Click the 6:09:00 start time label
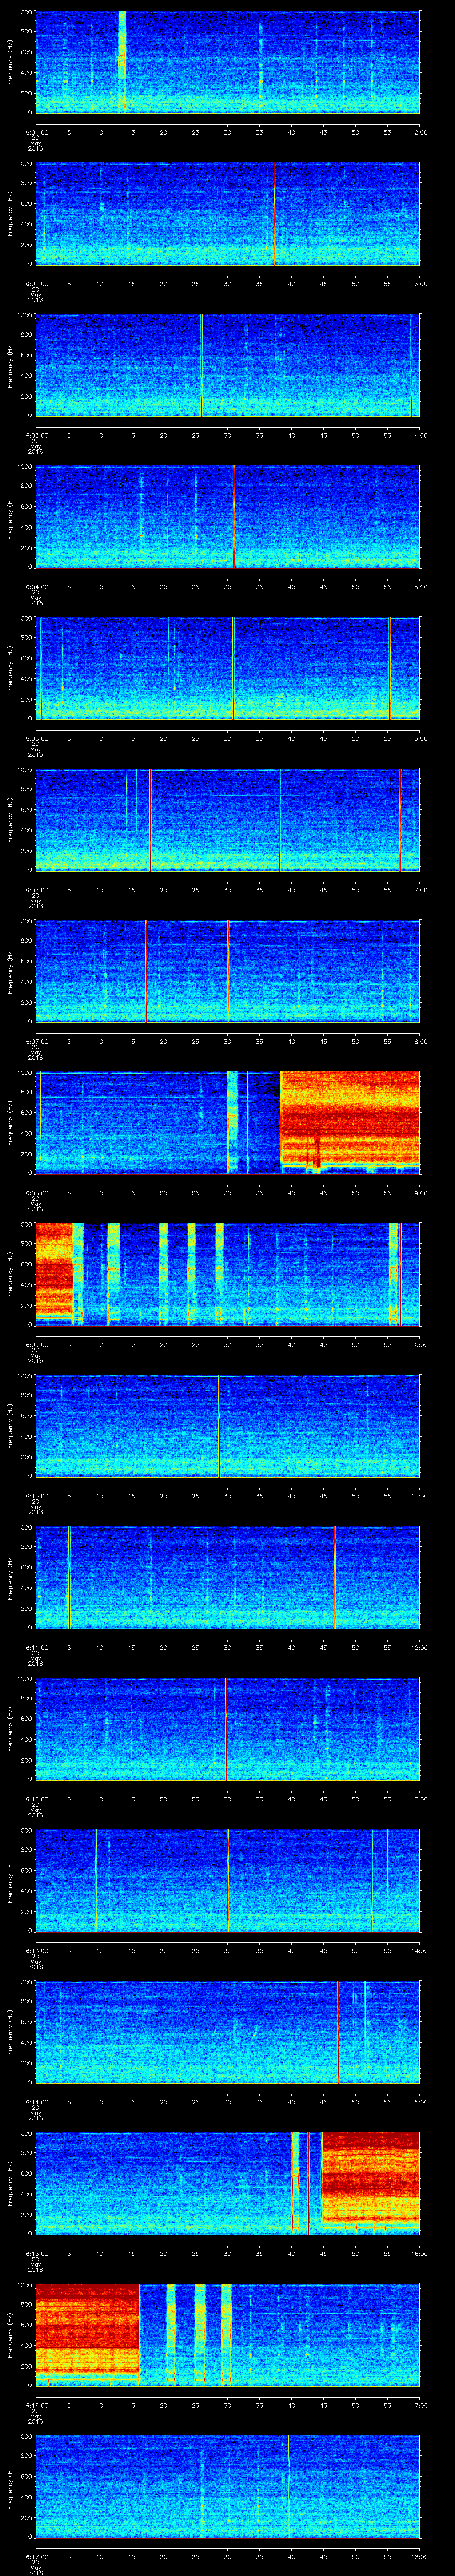Screen dimensions: 455x2576 click(36, 1345)
